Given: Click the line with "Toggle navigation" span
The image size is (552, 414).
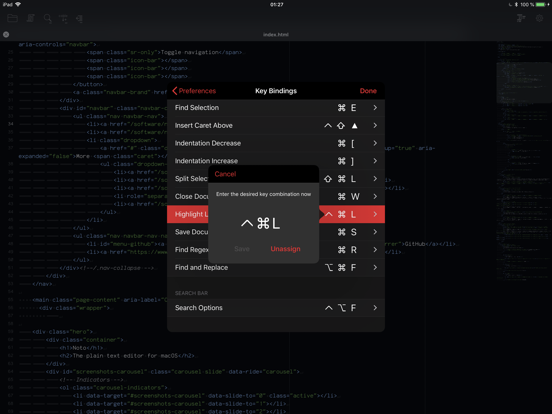Looking at the screenshot, I should [x=165, y=52].
